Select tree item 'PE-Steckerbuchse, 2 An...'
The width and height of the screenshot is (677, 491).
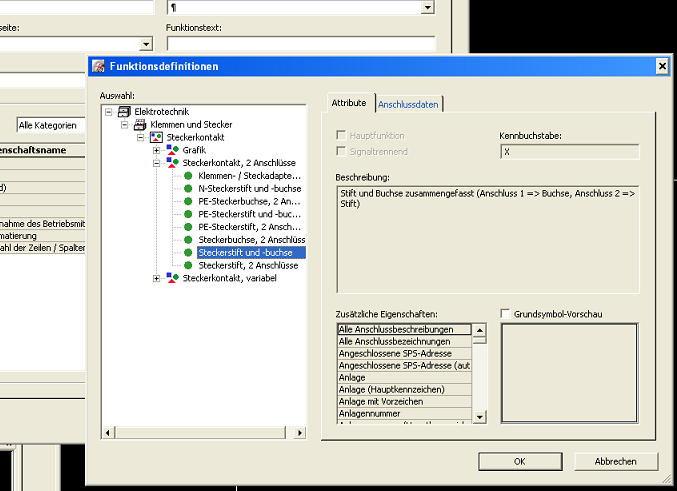[x=249, y=201]
